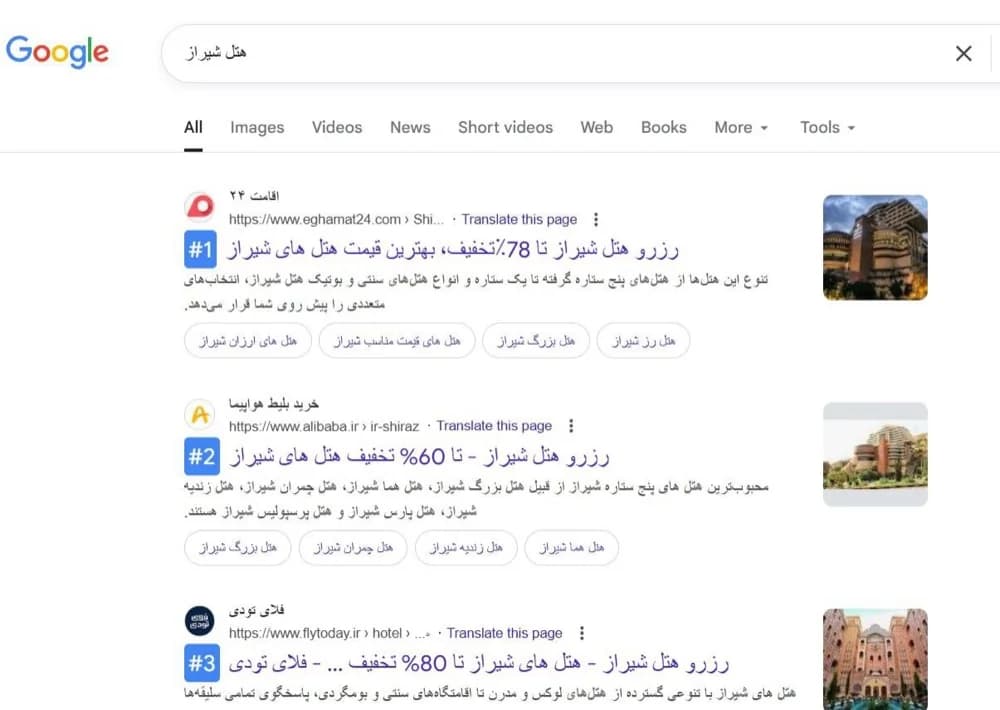Screen dimensions: 1000x710
Task: Open the first result hotel thumbnail
Action: click(875, 248)
